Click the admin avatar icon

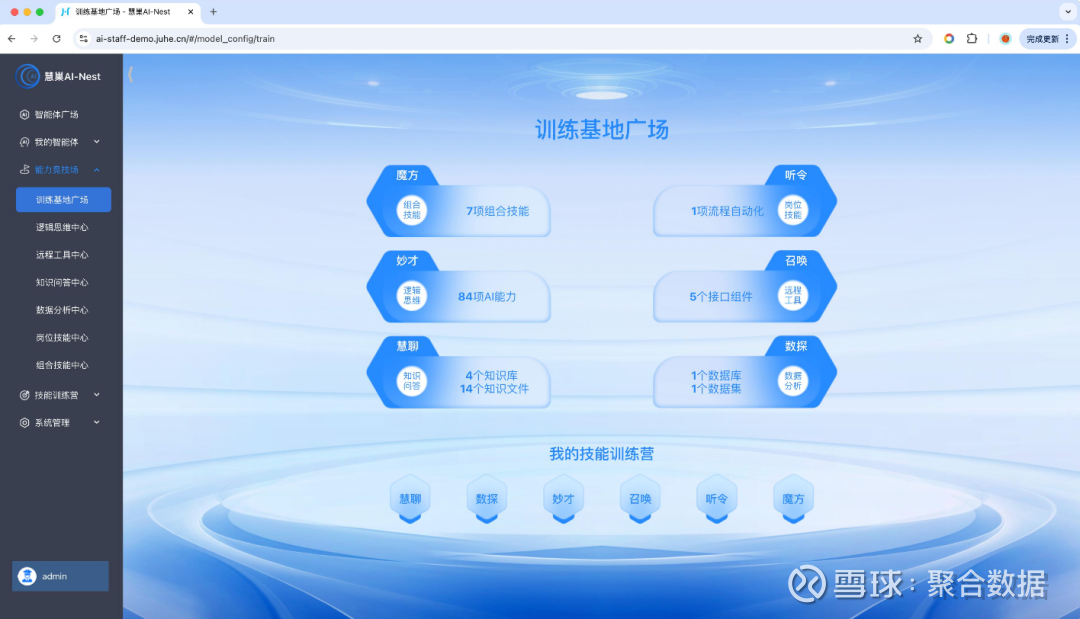[x=28, y=576]
